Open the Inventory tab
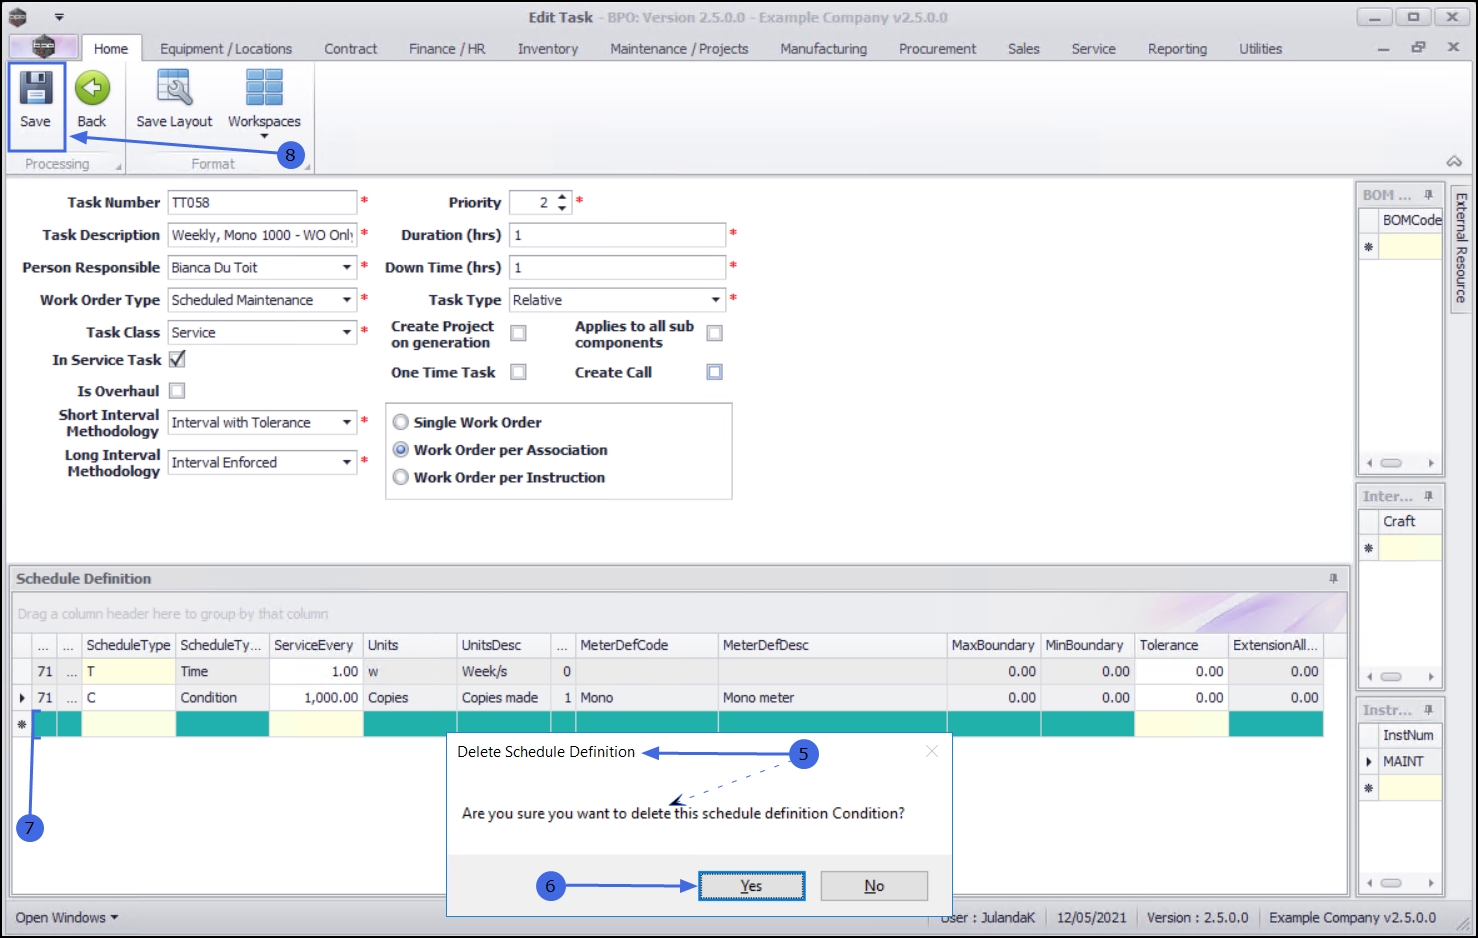This screenshot has width=1478, height=938. (548, 48)
